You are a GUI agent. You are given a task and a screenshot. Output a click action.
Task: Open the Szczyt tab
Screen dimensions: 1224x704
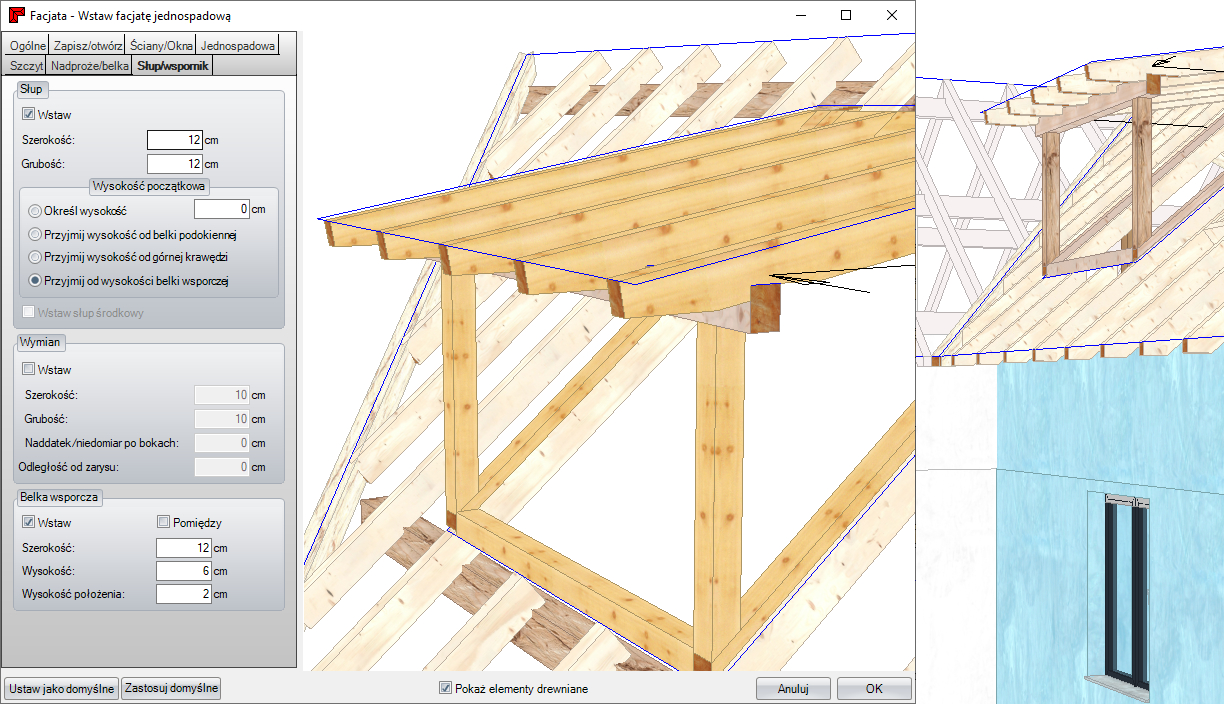click(x=25, y=66)
